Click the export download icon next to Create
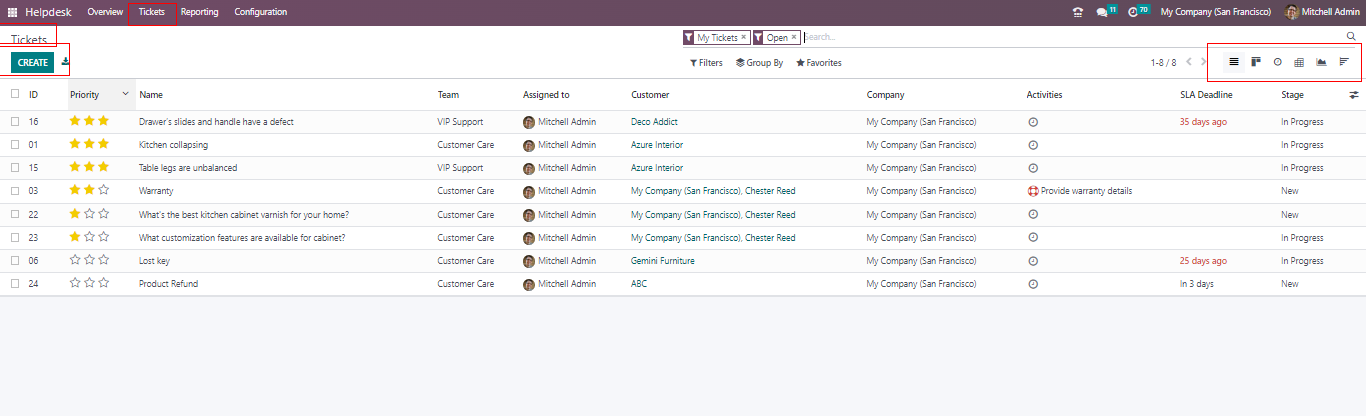The image size is (1366, 416). [65, 62]
